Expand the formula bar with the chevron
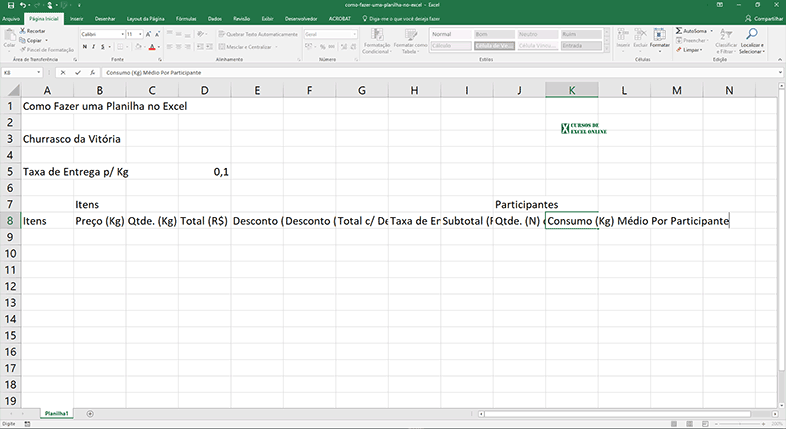 [780, 73]
